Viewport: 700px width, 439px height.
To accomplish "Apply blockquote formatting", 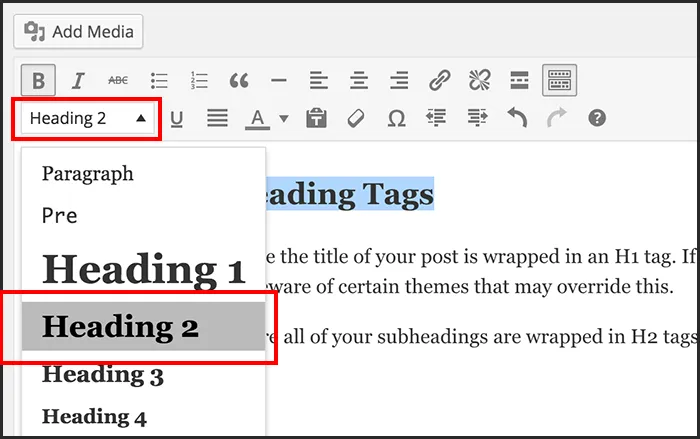I will pos(239,81).
